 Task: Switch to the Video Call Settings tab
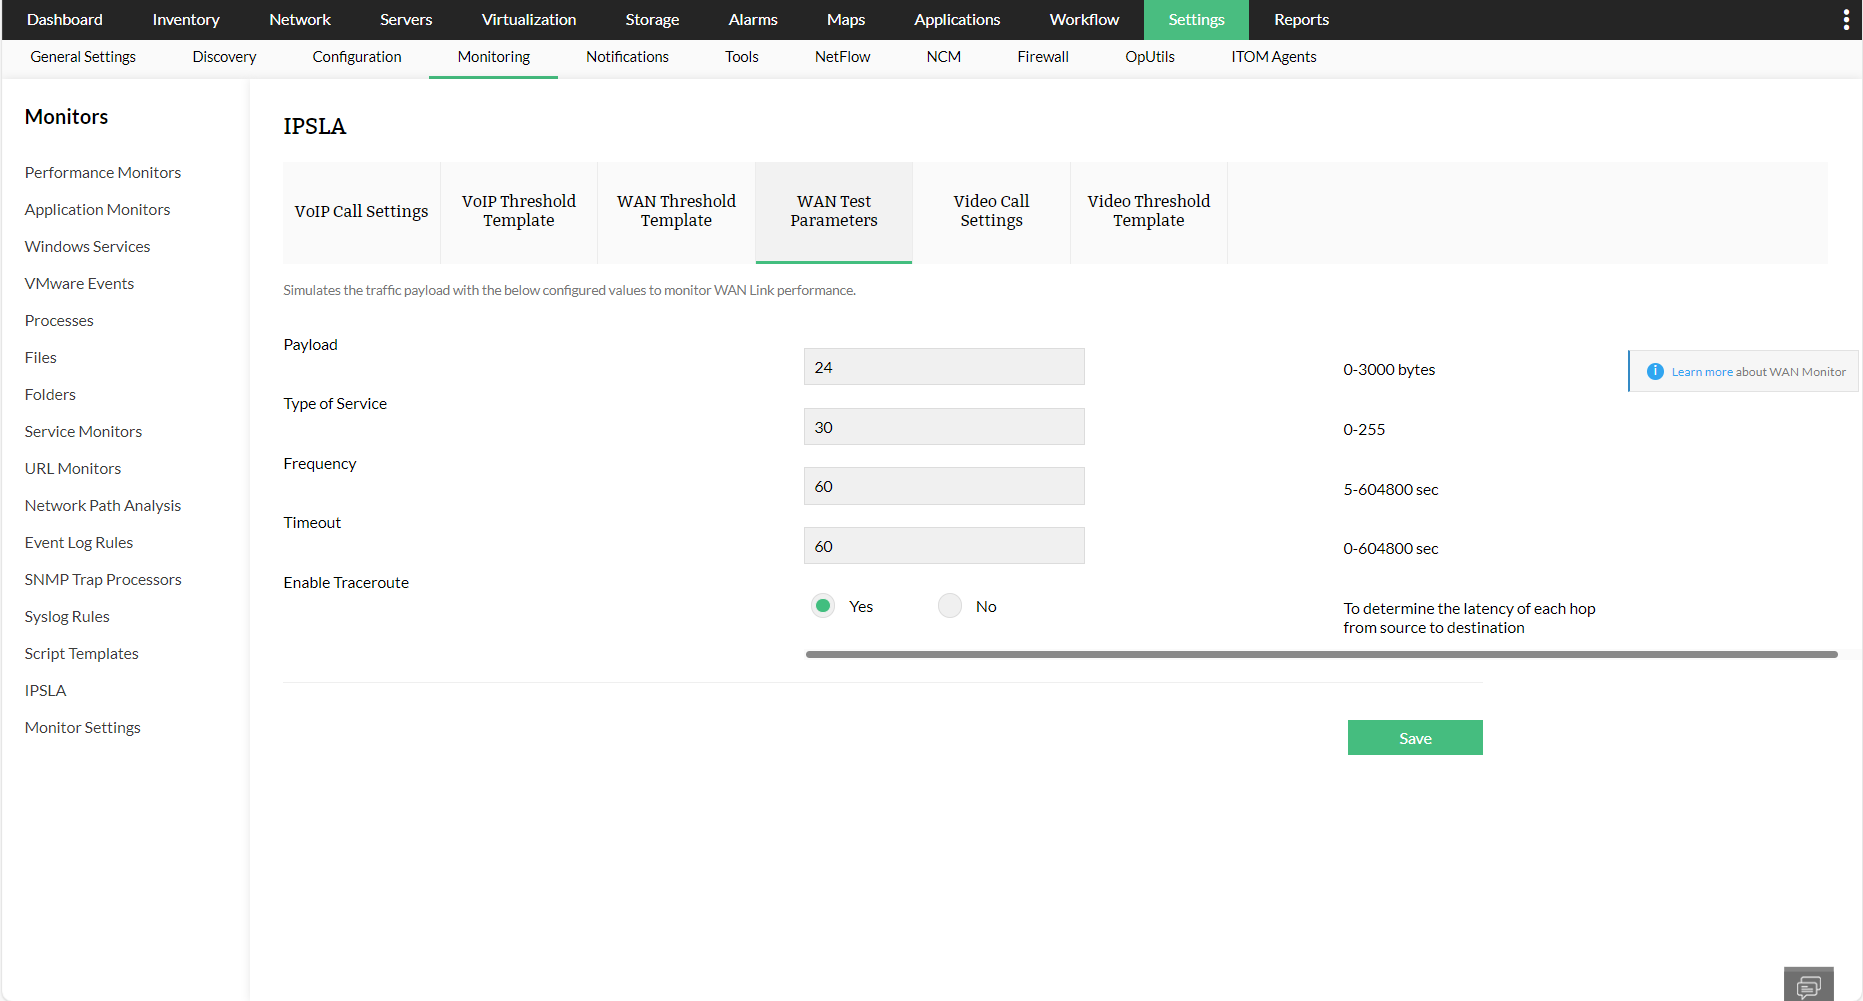point(991,211)
